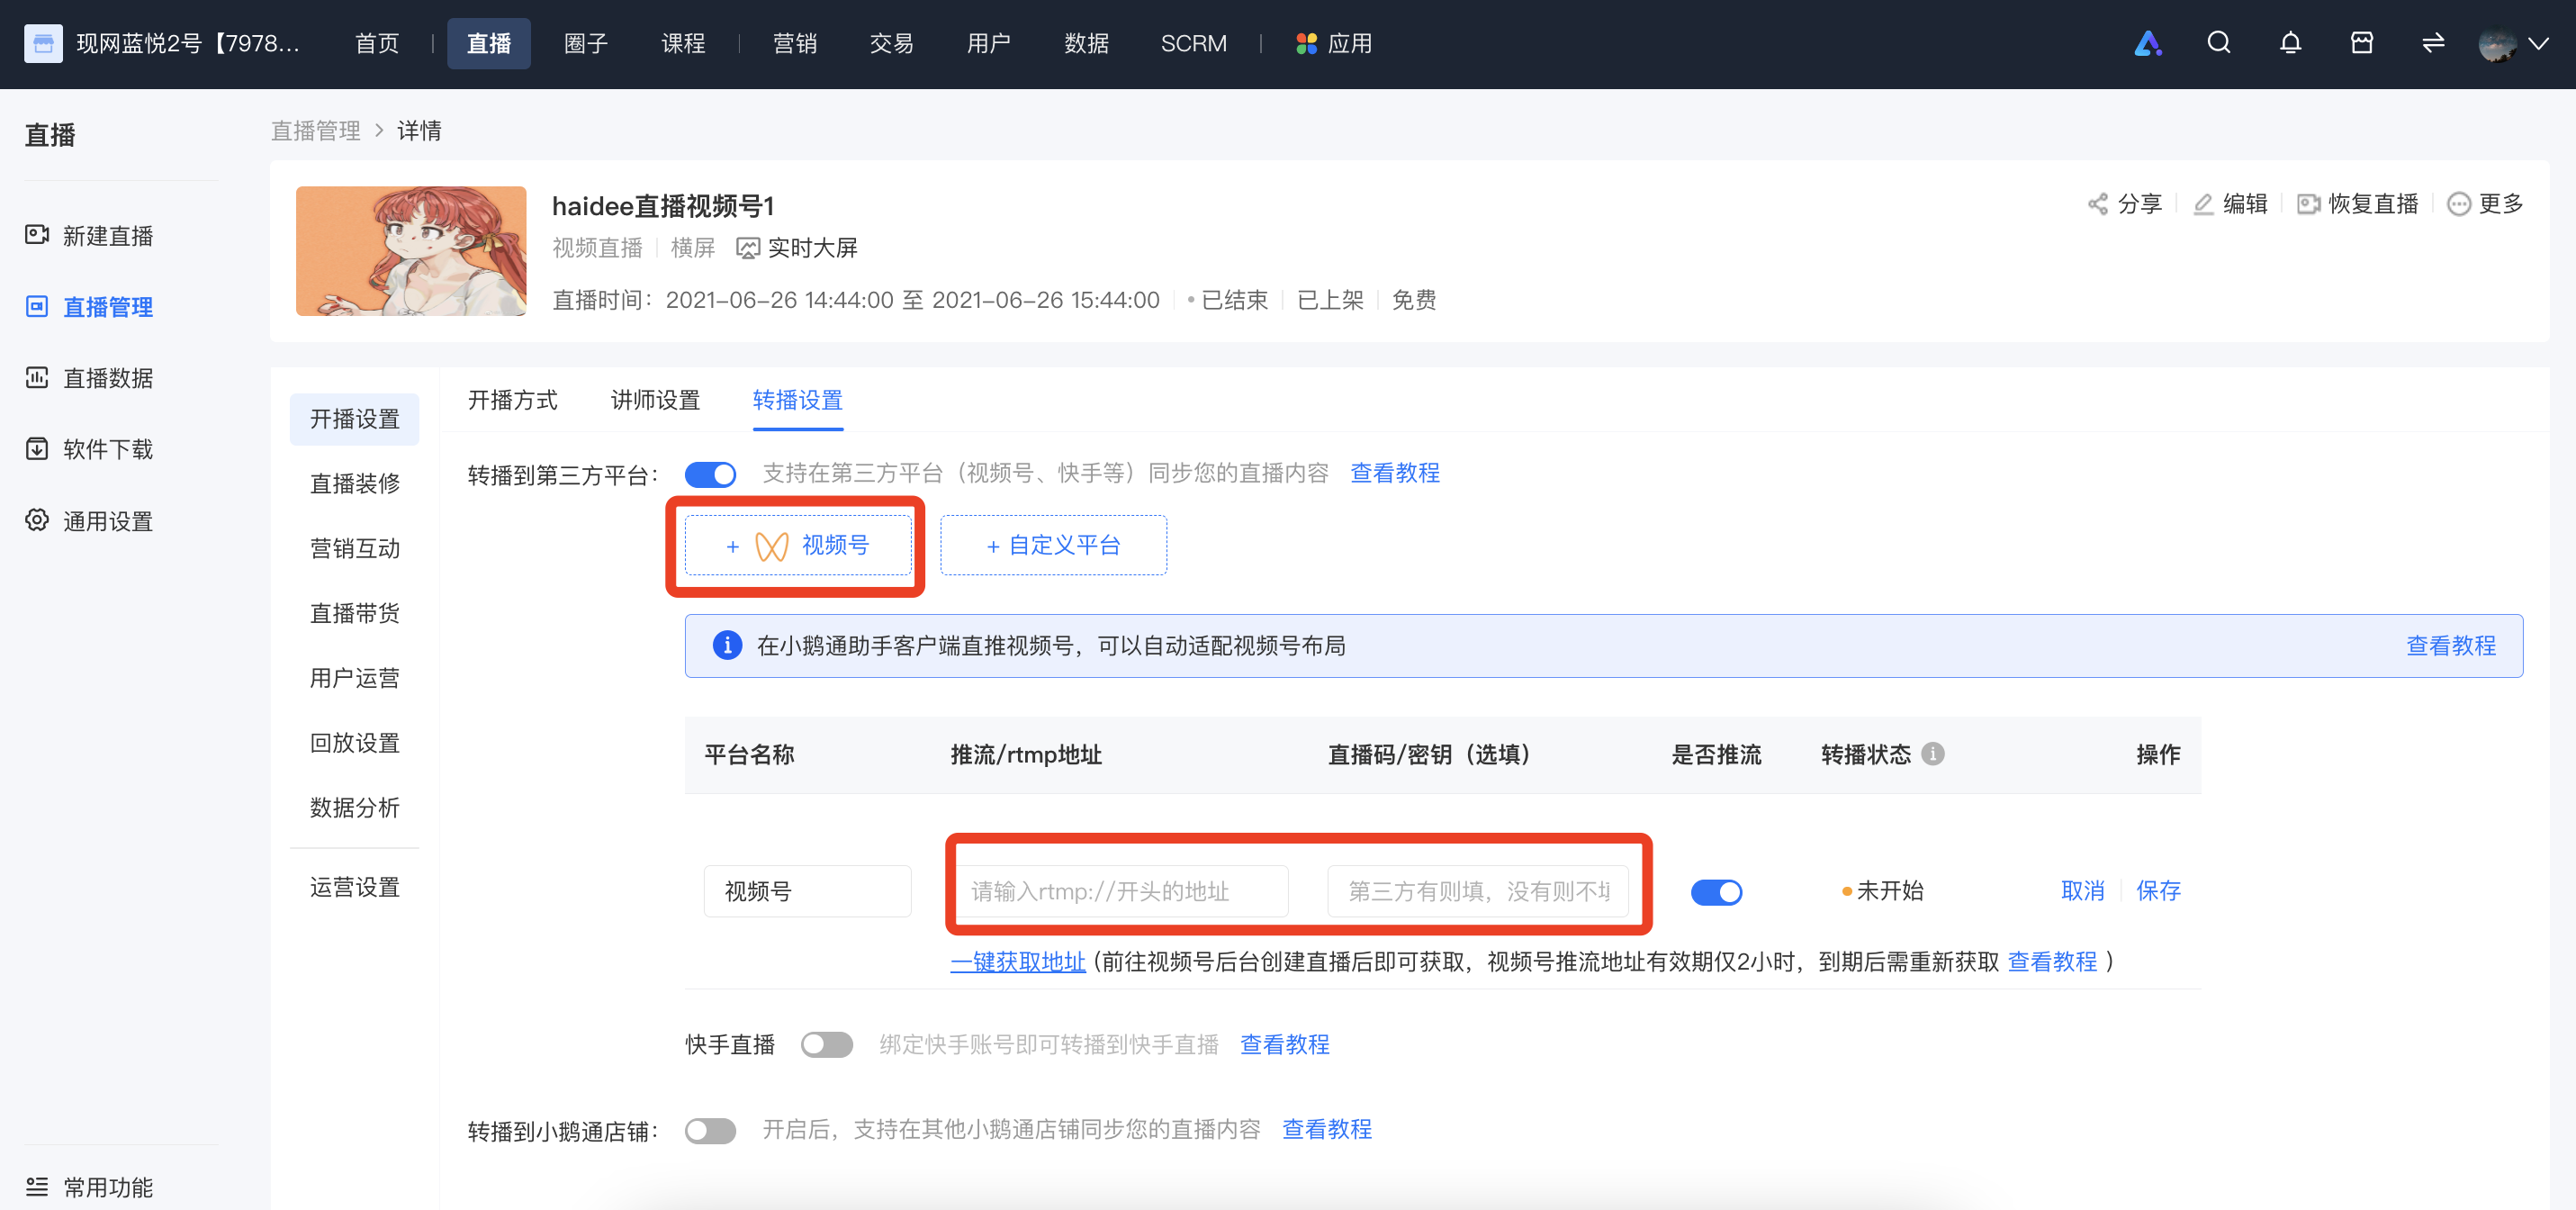Viewport: 2576px width, 1210px height.
Task: Click 一键获取地址 link
Action: (1017, 962)
